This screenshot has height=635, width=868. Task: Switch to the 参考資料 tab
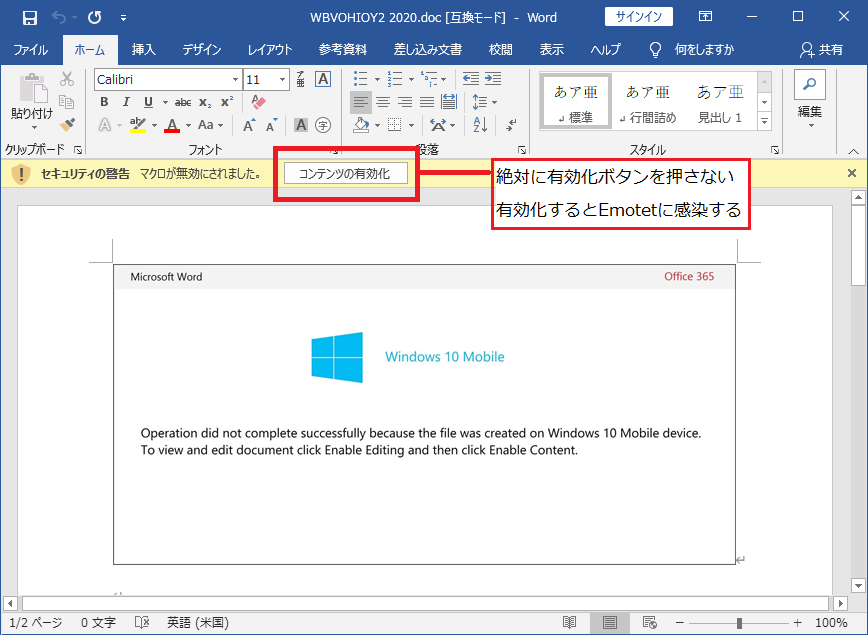tap(343, 50)
